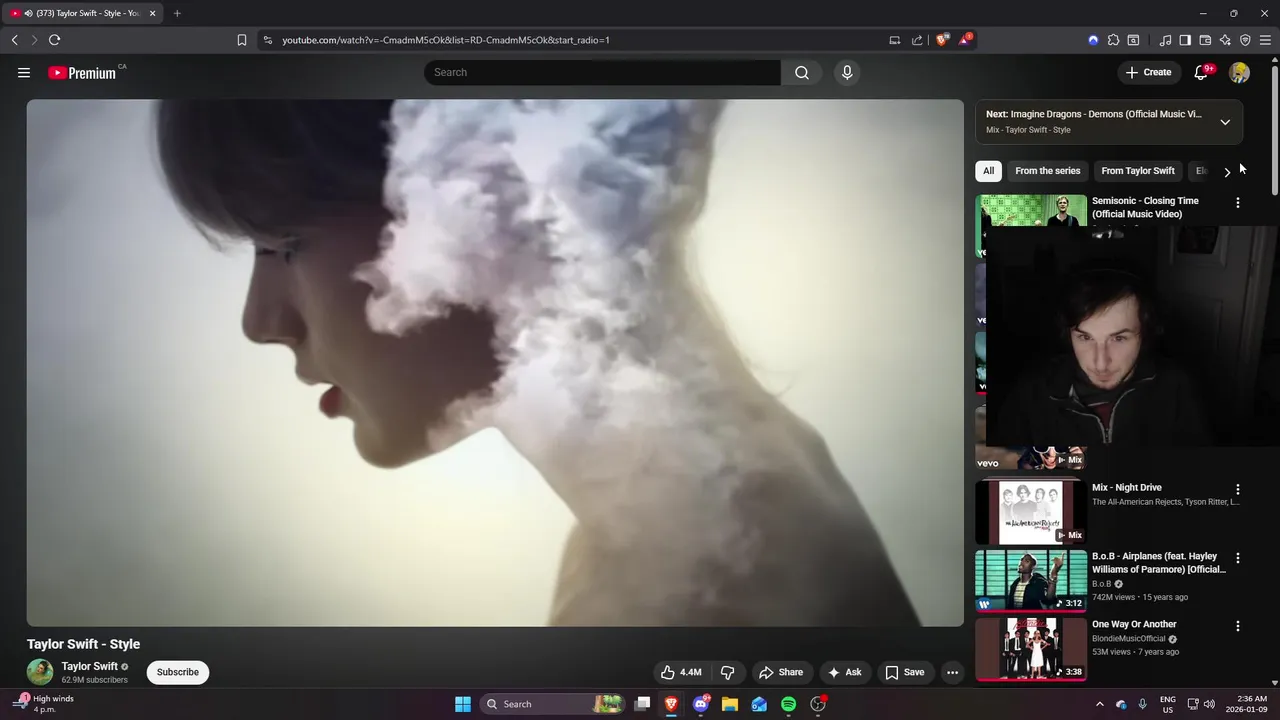Viewport: 1280px width, 720px height.
Task: Open the Taylor Swift channel name link
Action: [89, 666]
